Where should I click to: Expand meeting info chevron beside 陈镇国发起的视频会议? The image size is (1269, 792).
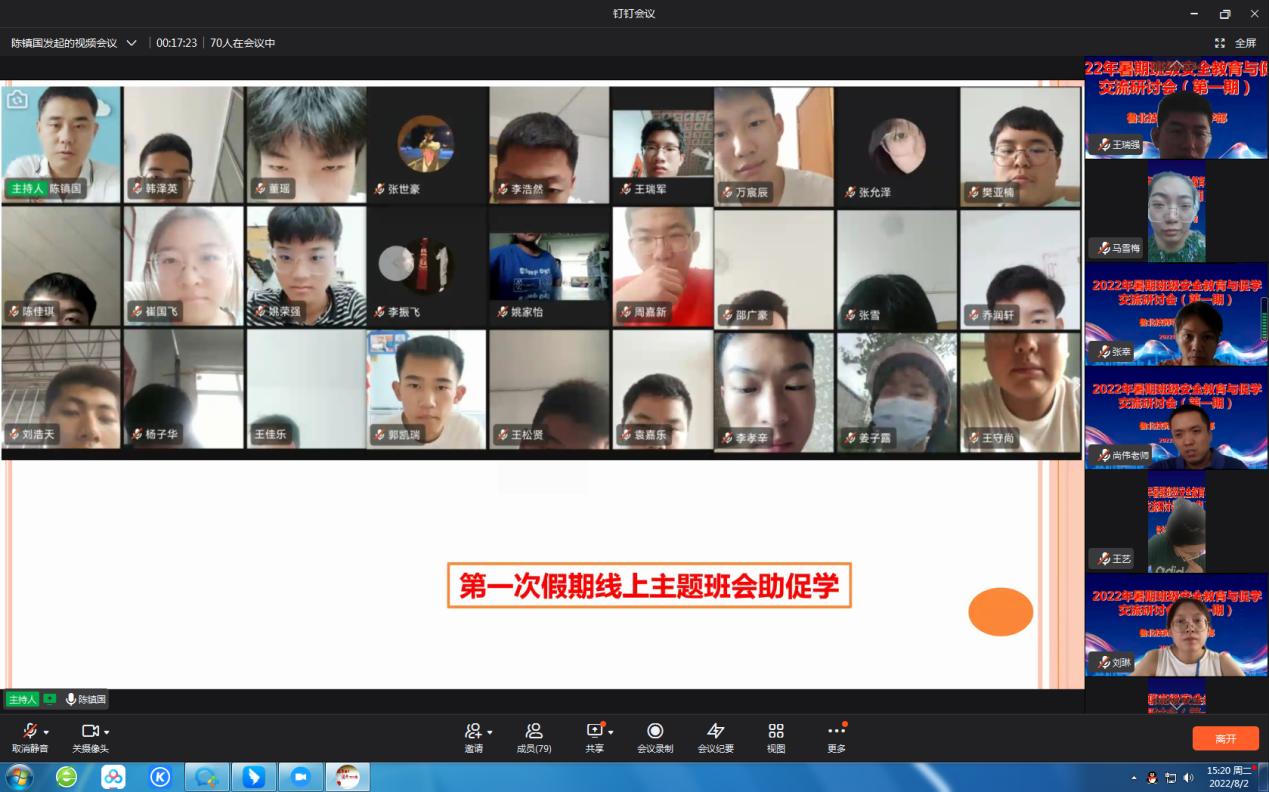click(131, 43)
